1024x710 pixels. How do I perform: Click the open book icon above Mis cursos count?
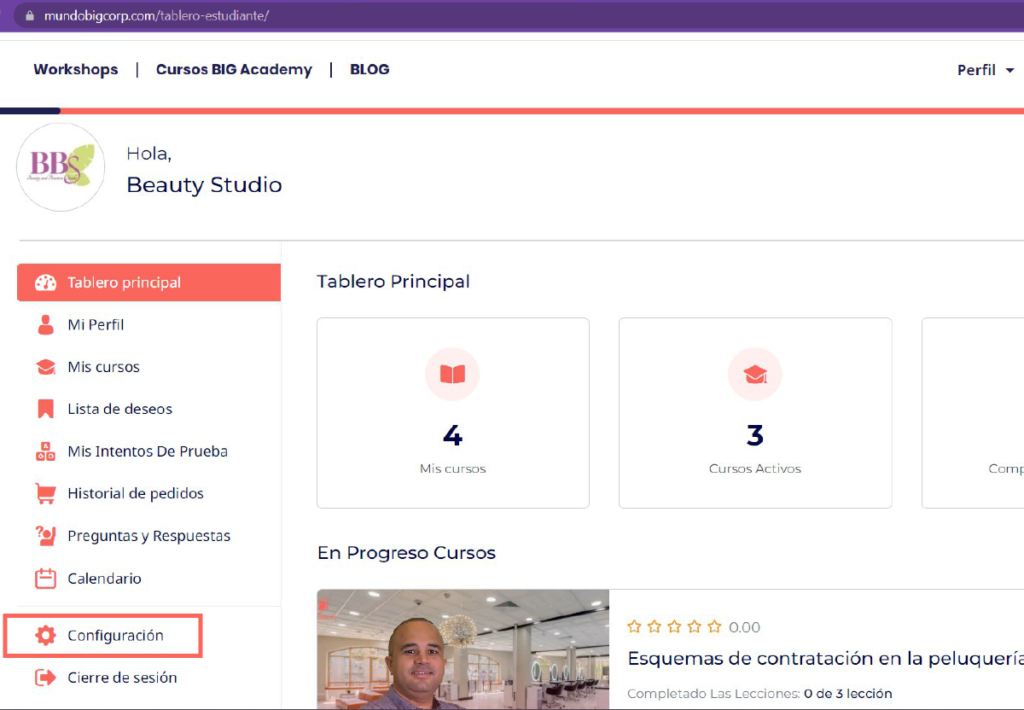453,374
